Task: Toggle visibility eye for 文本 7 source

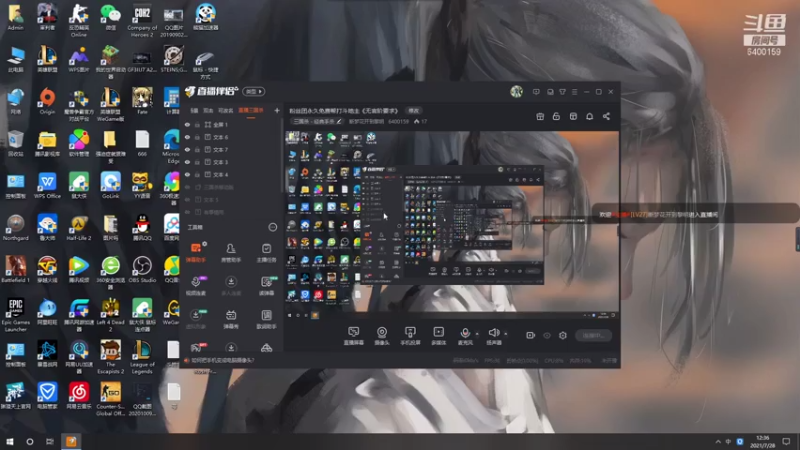Action: (x=187, y=149)
